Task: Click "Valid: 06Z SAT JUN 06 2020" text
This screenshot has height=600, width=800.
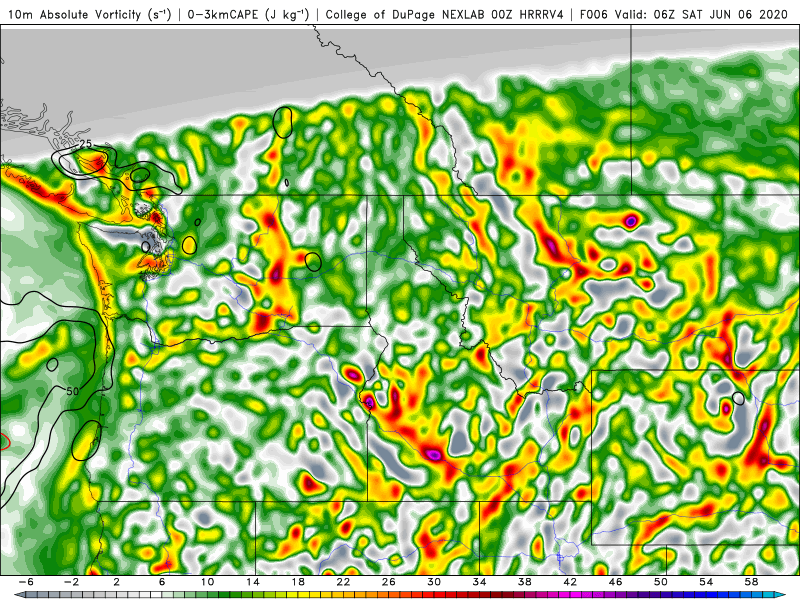Action: tap(701, 14)
